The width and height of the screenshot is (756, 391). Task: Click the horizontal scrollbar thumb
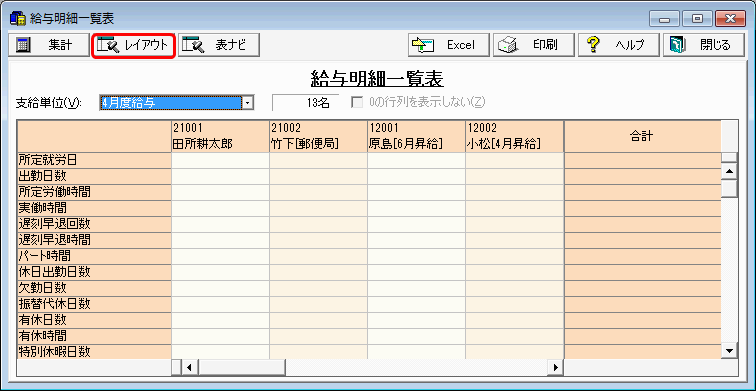point(242,367)
